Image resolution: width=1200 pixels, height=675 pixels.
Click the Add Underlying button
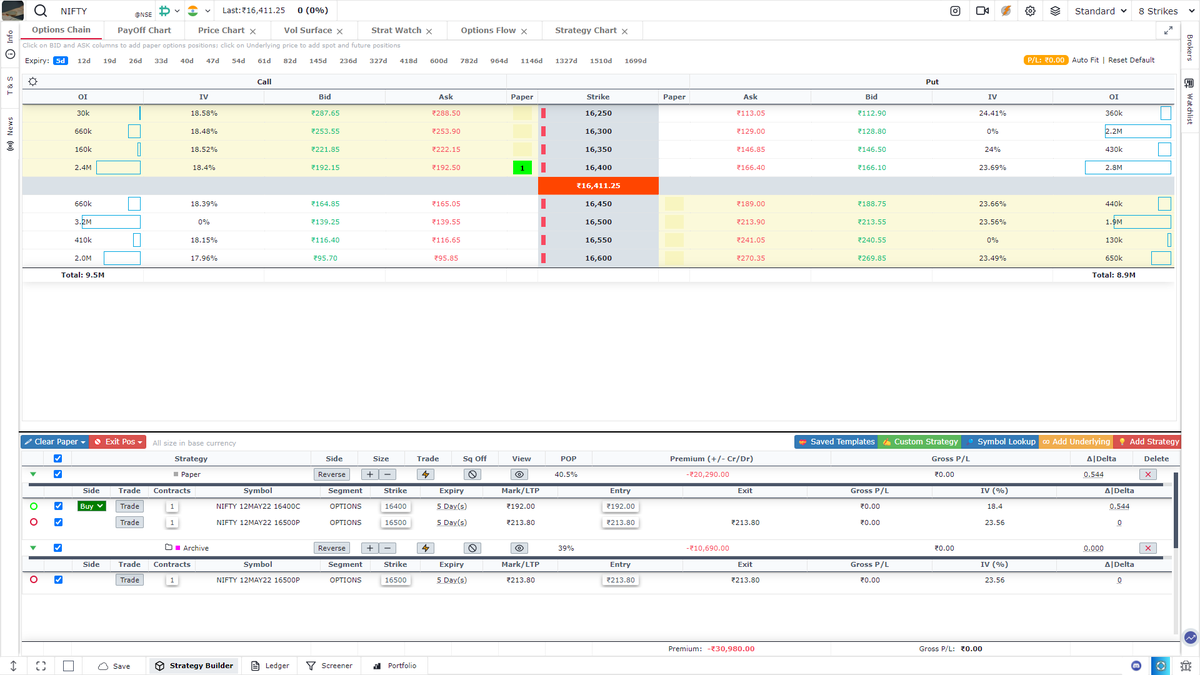[1076, 441]
